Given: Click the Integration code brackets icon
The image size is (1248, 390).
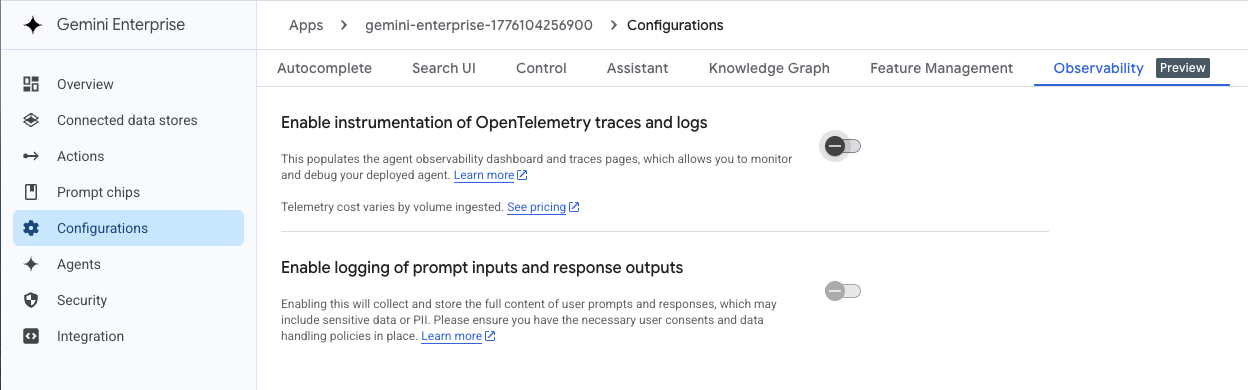Looking at the screenshot, I should [x=31, y=336].
